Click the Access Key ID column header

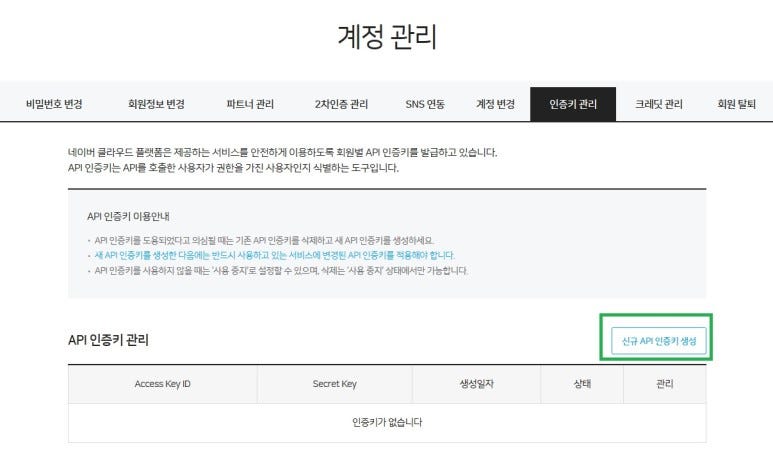pos(163,384)
